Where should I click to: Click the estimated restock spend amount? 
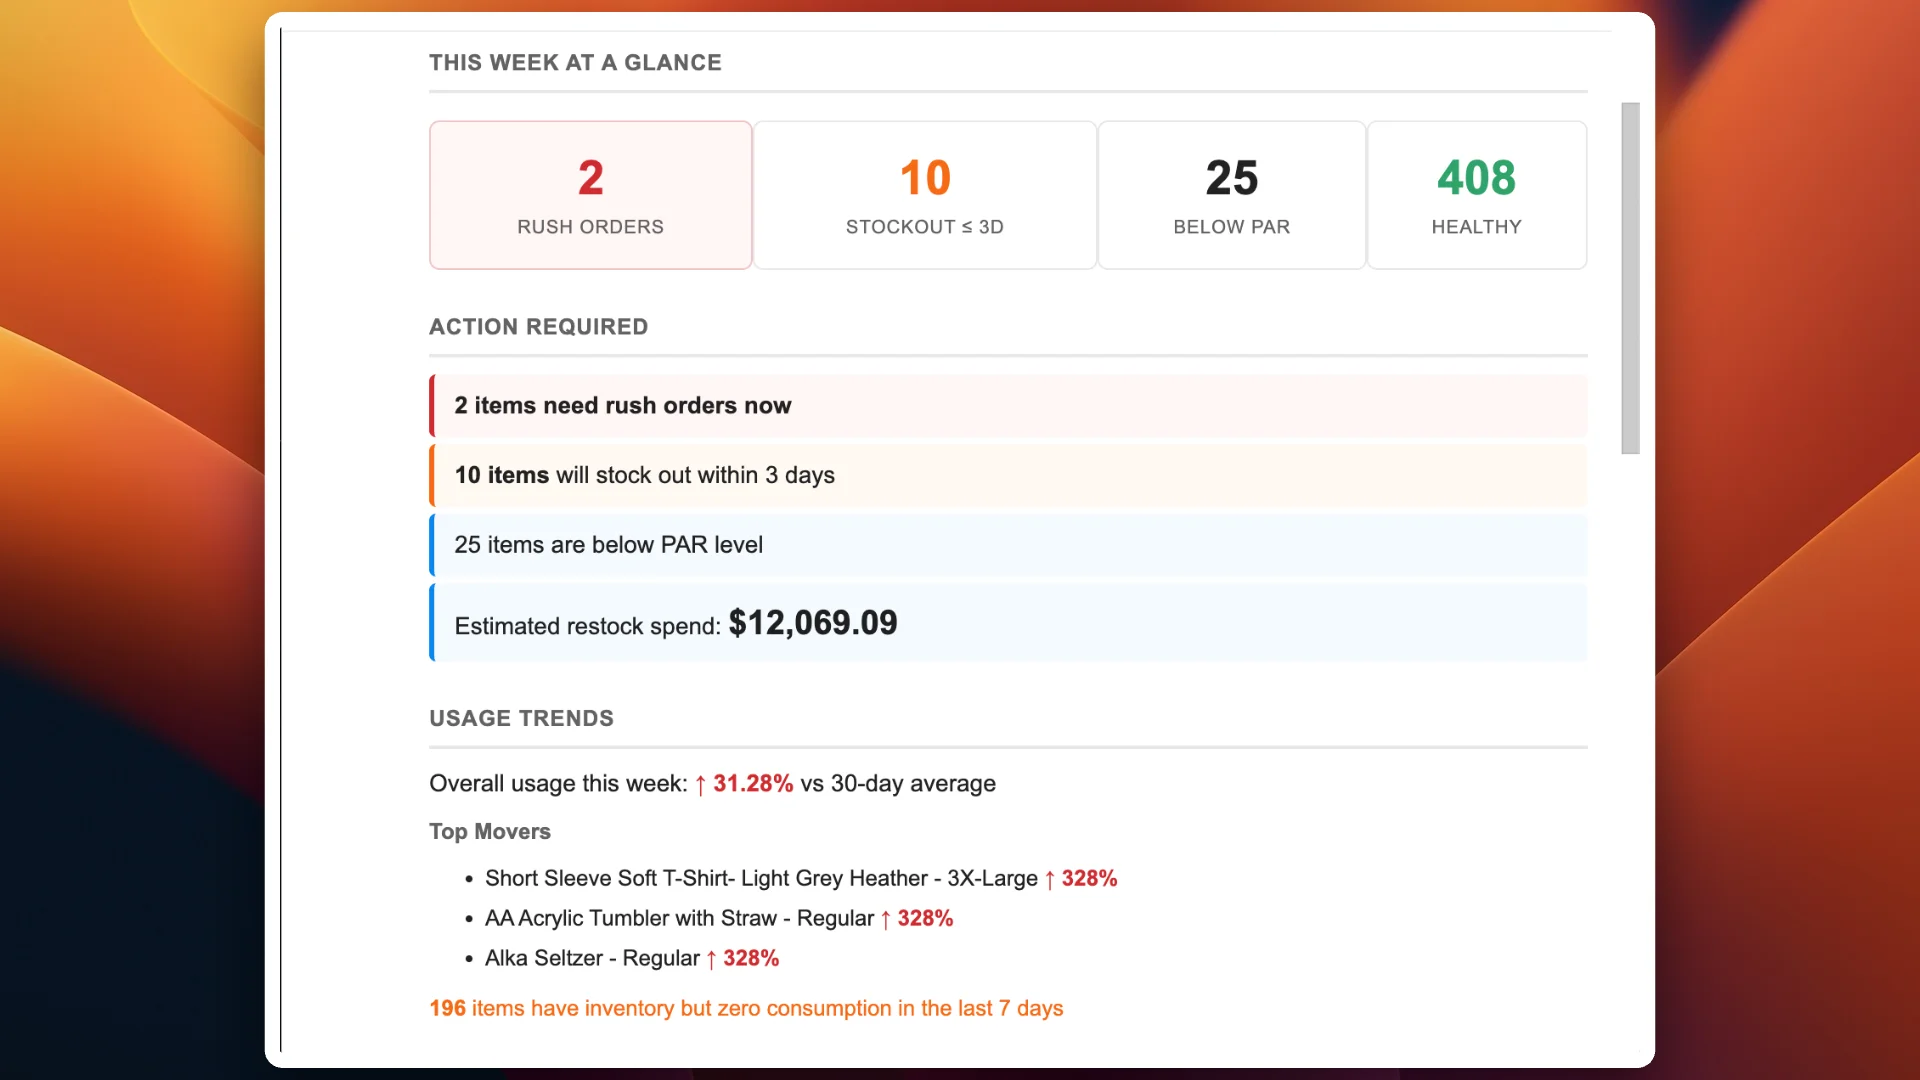click(813, 623)
